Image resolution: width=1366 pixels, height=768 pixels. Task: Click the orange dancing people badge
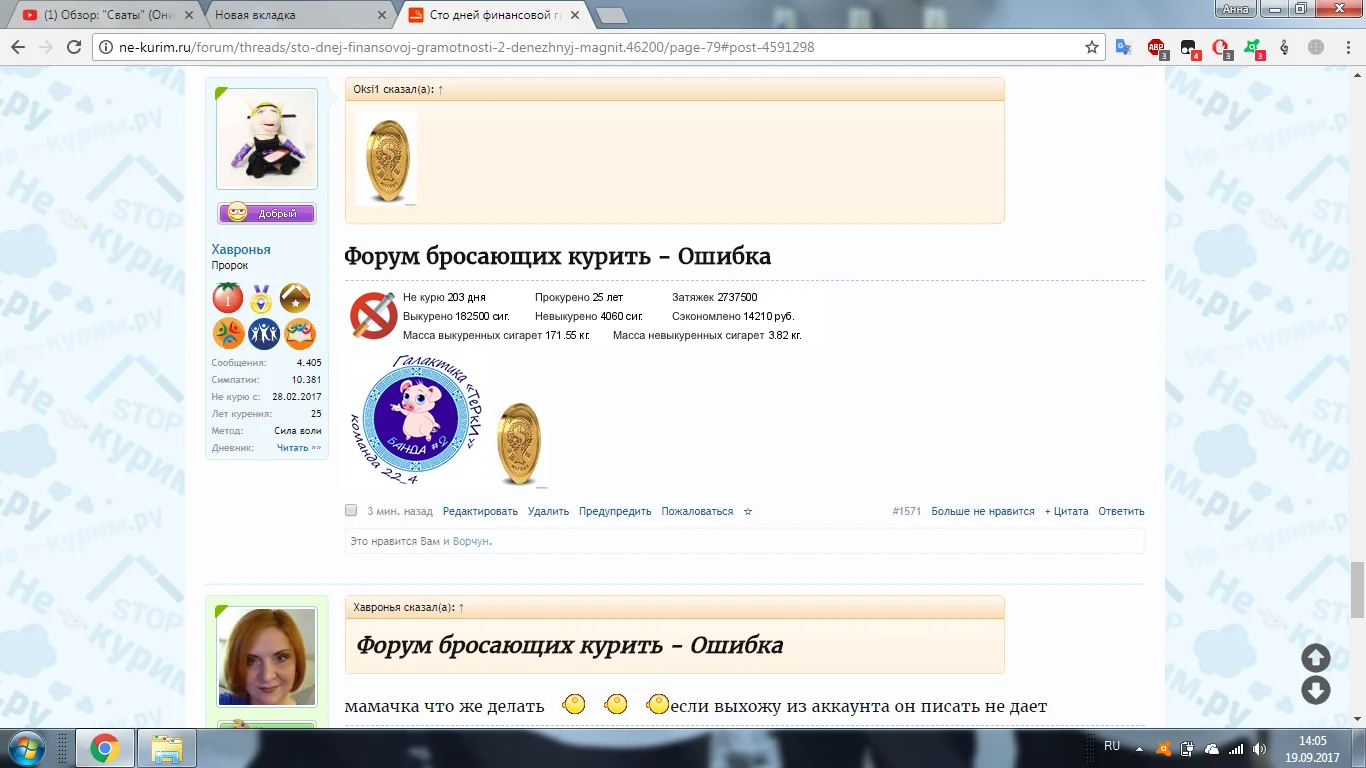[228, 333]
